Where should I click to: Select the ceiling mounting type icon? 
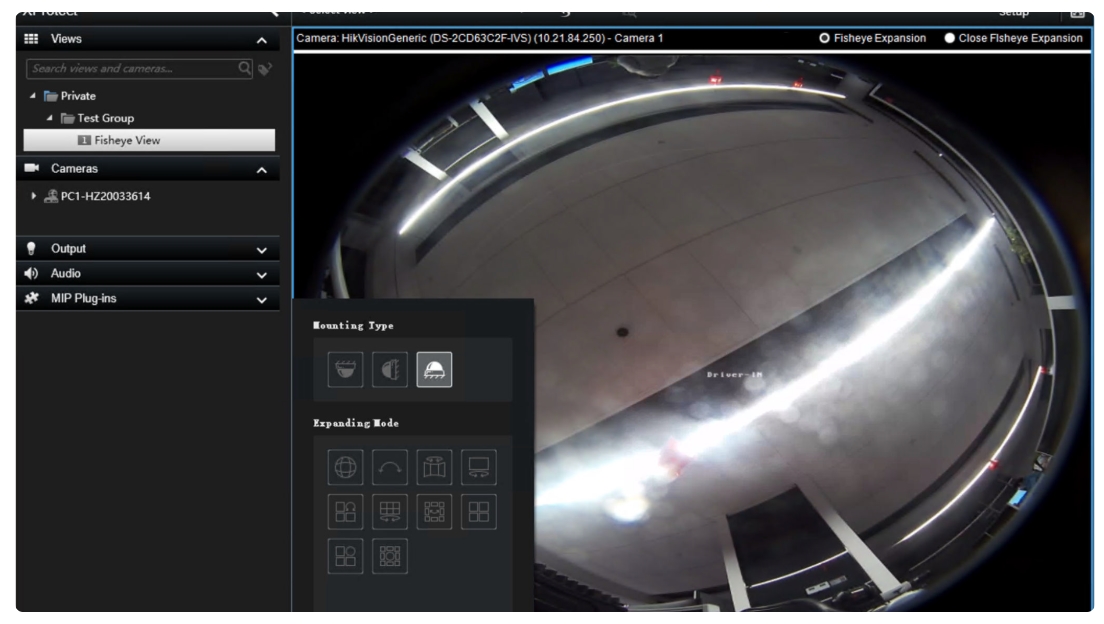tap(345, 369)
